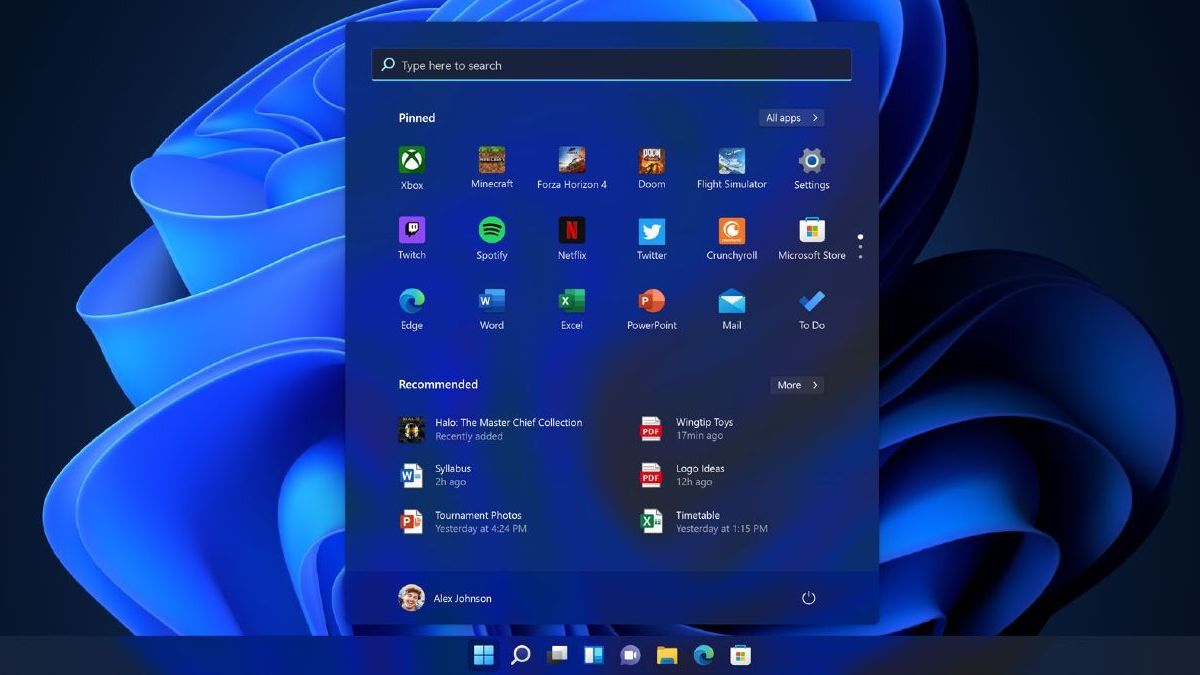
Task: Launch Minecraft from pinned apps
Action: pos(491,162)
